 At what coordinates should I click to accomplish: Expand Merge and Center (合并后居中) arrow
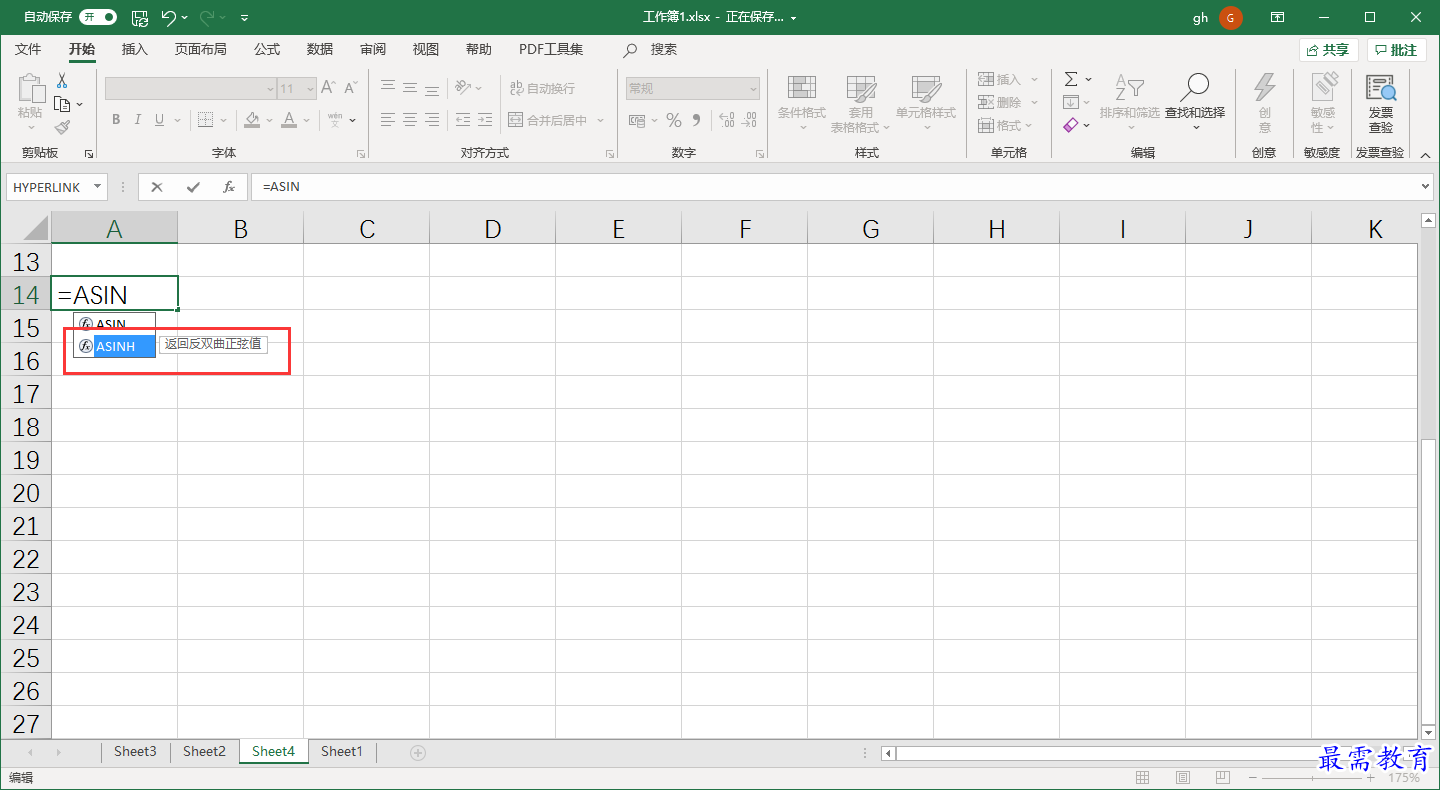[x=601, y=120]
